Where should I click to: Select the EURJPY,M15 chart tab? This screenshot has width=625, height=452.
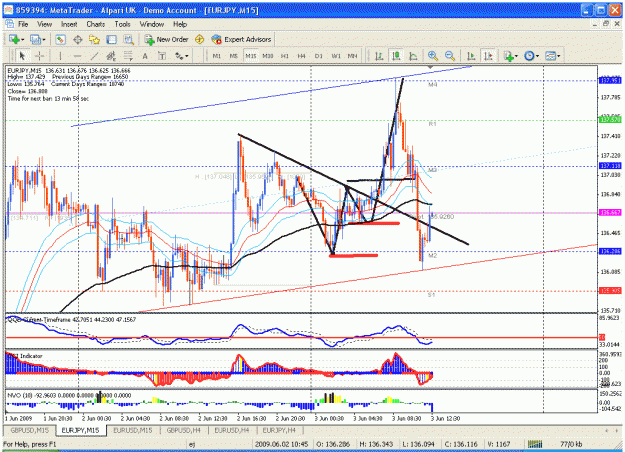81,430
